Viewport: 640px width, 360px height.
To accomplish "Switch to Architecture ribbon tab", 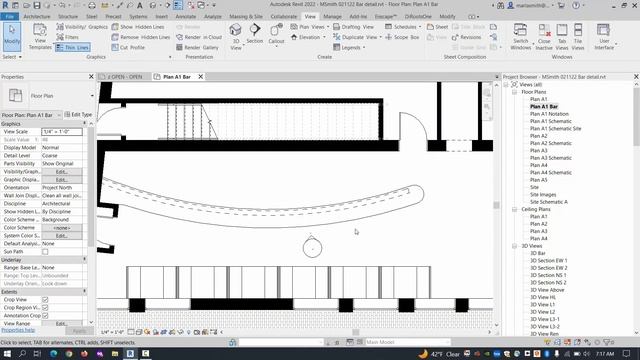I will [37, 16].
